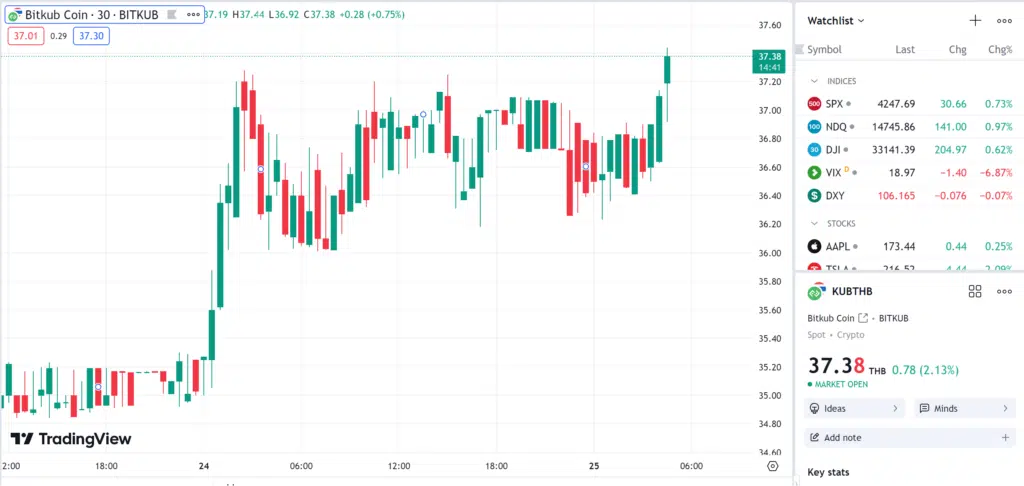Open the Ideas section

[x=855, y=408]
